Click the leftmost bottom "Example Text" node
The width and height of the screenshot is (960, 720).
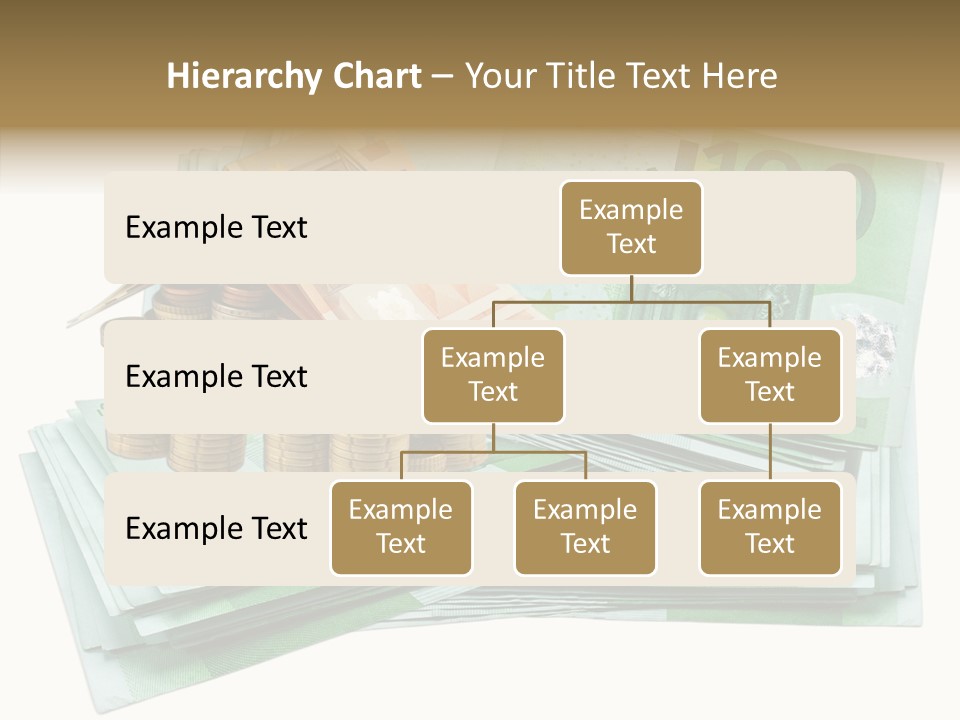click(401, 528)
